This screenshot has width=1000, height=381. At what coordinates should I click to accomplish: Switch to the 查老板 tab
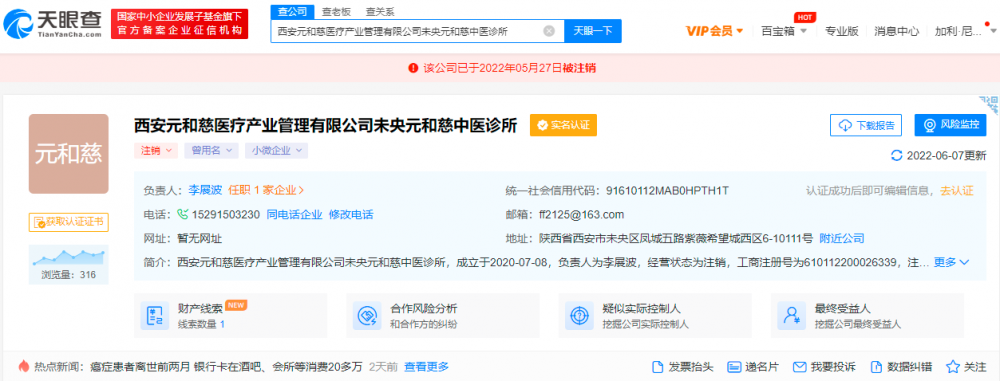[x=335, y=11]
